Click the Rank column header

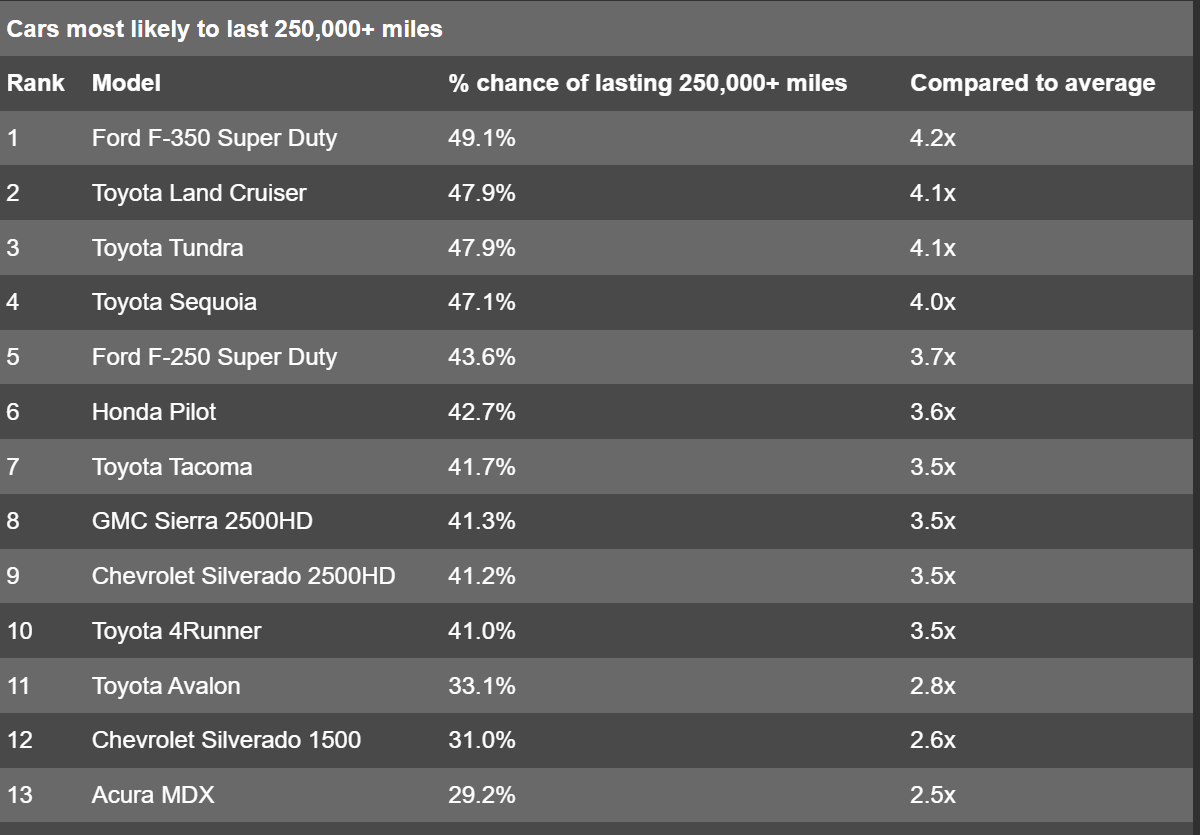tap(36, 83)
